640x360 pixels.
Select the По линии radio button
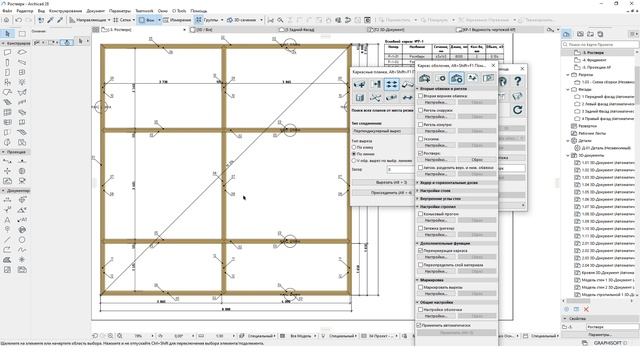pyautogui.click(x=354, y=154)
